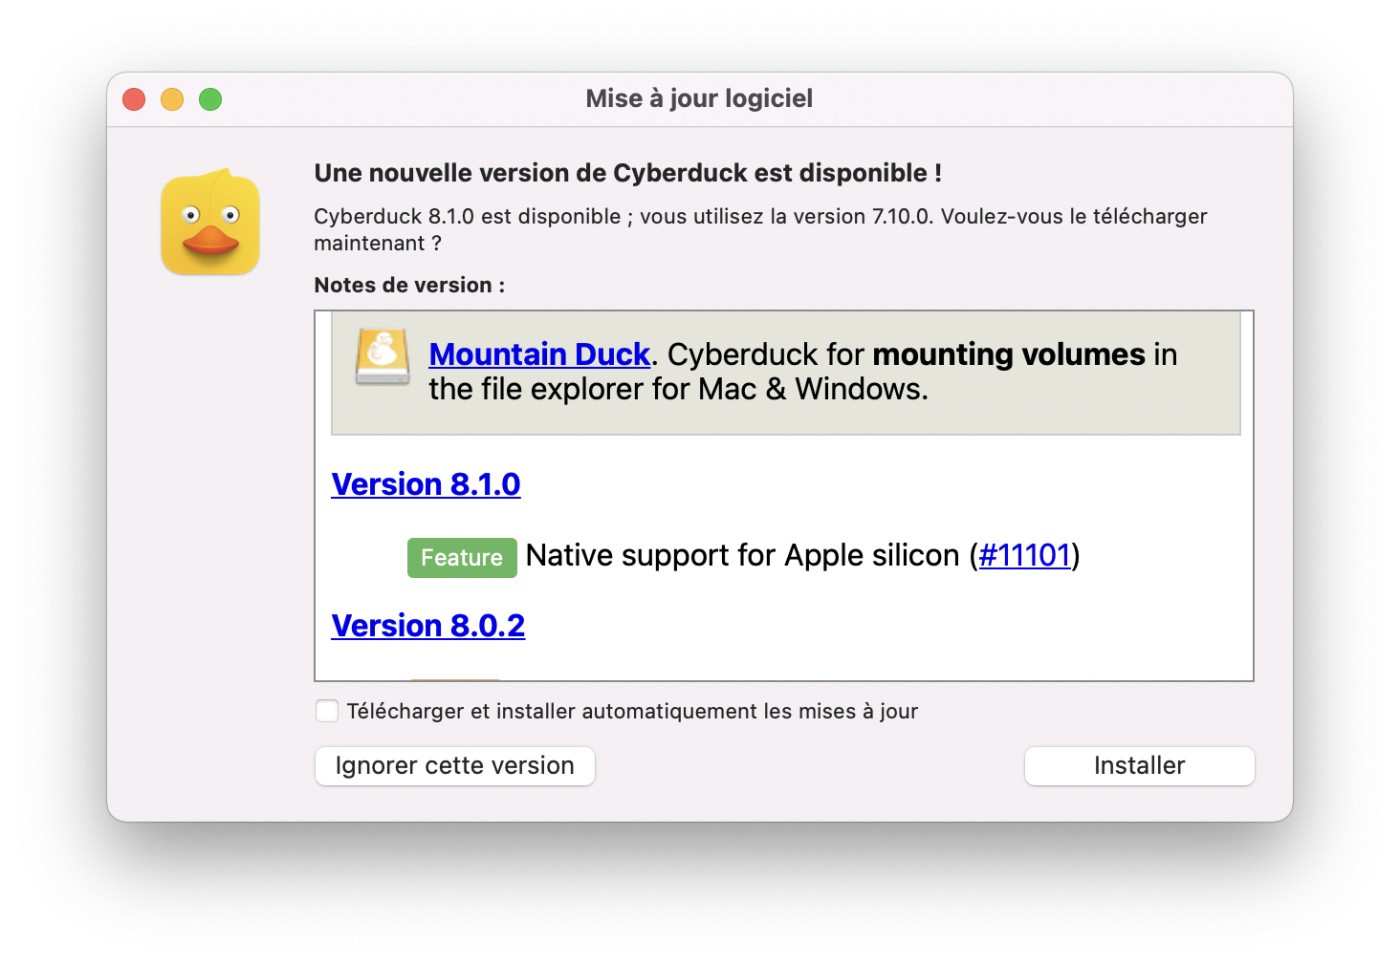
Task: Click the Installer button
Action: click(x=1139, y=766)
